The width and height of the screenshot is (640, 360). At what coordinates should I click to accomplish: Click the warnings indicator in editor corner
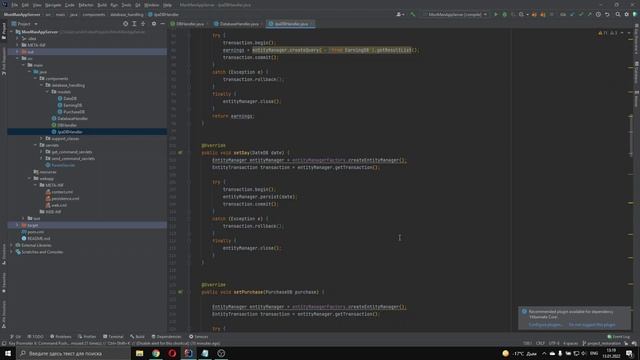pos(608,33)
